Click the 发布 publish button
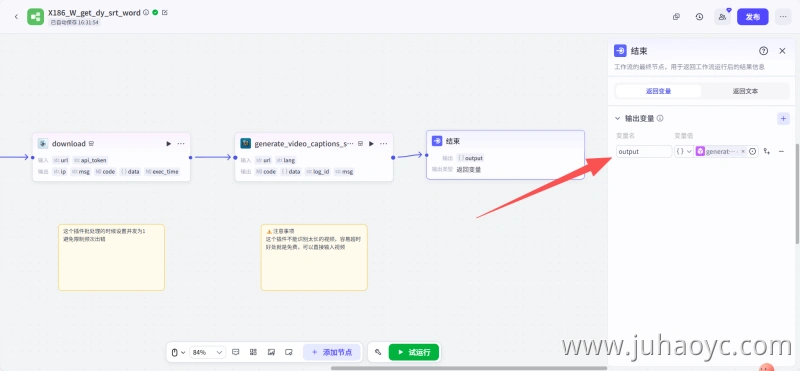This screenshot has height=371, width=800. 753,17
